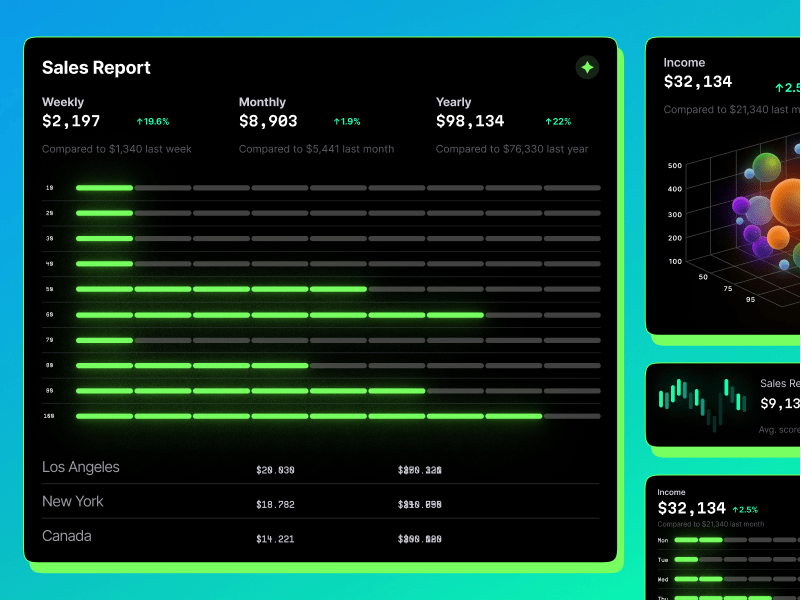Expand the New York table row
Image resolution: width=801 pixels, height=601 pixels.
tap(72, 501)
